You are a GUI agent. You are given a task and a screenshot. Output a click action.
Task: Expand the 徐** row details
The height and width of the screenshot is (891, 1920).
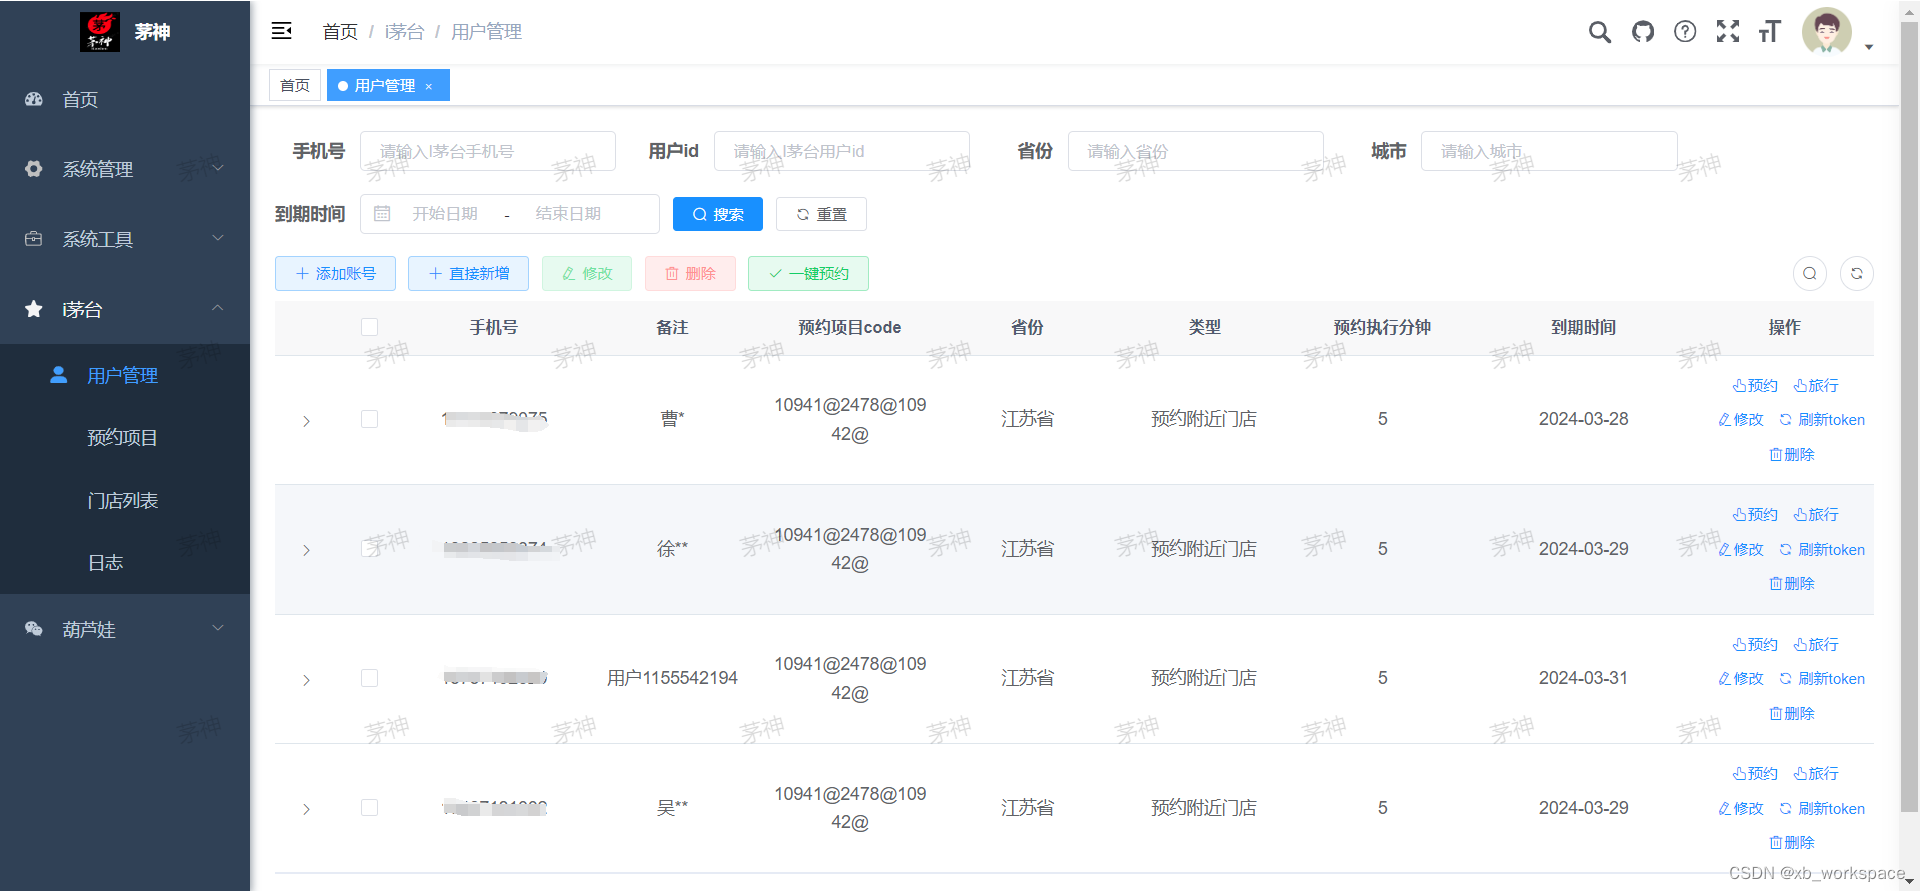tap(306, 550)
